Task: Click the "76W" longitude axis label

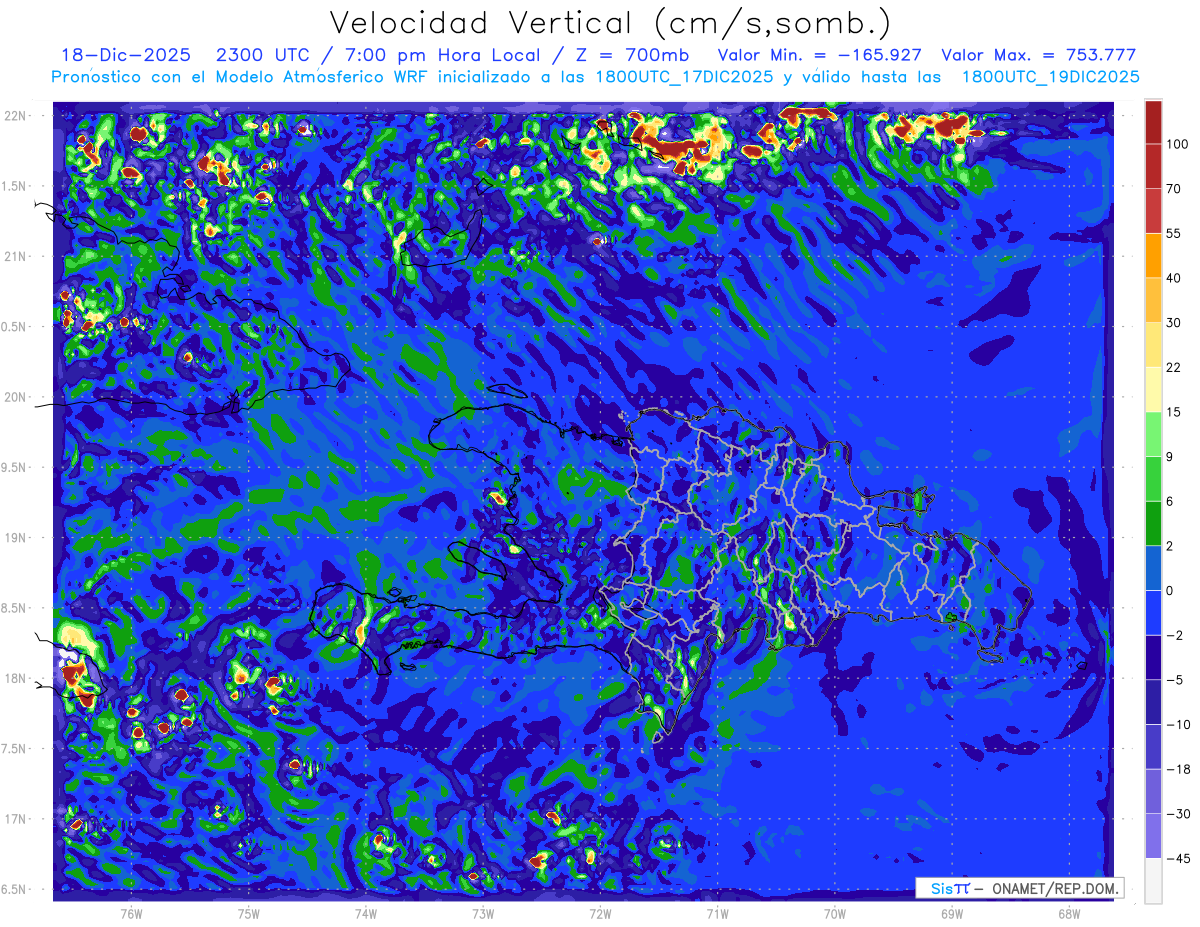Action: click(x=131, y=912)
